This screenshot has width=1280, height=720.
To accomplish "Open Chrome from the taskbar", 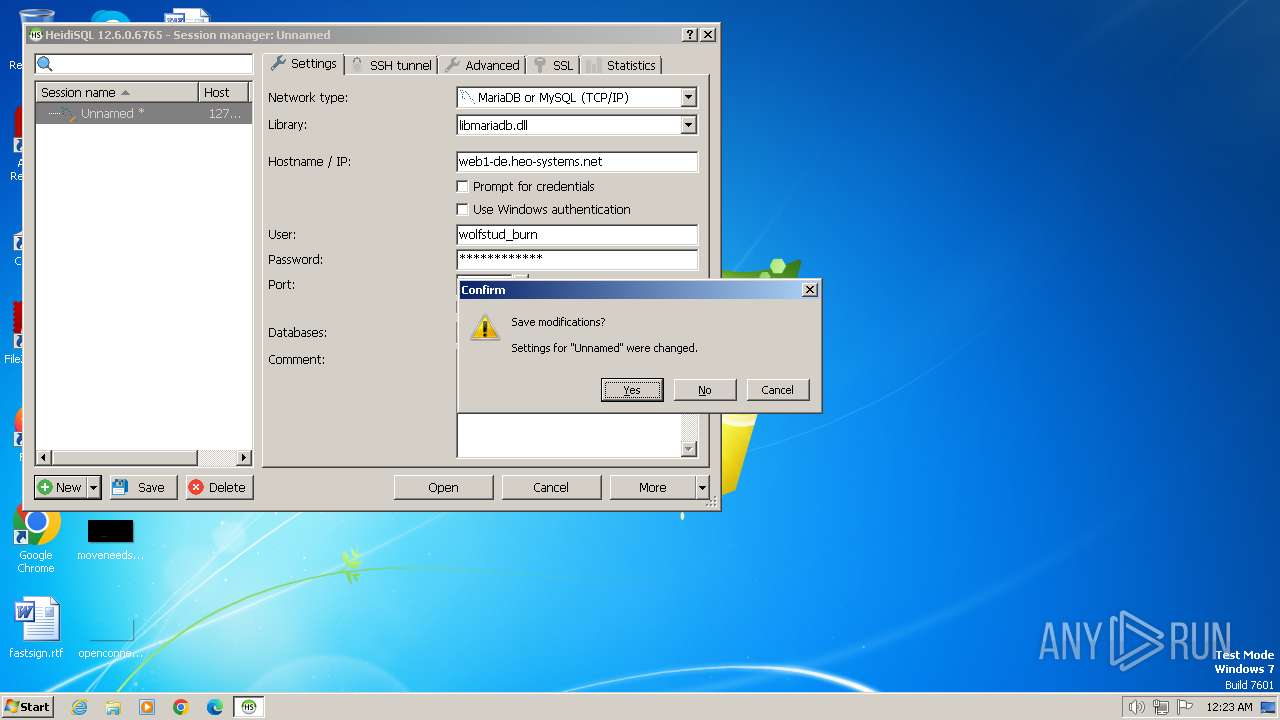I will pyautogui.click(x=181, y=707).
